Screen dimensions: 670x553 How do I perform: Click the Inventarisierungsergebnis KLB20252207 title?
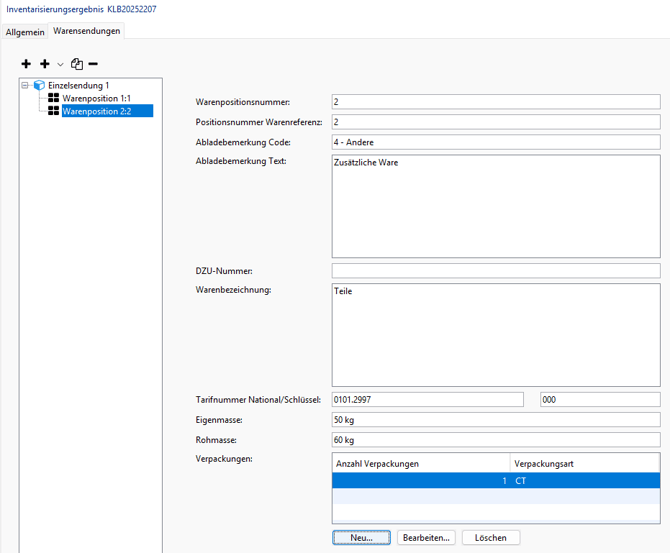[x=81, y=9]
